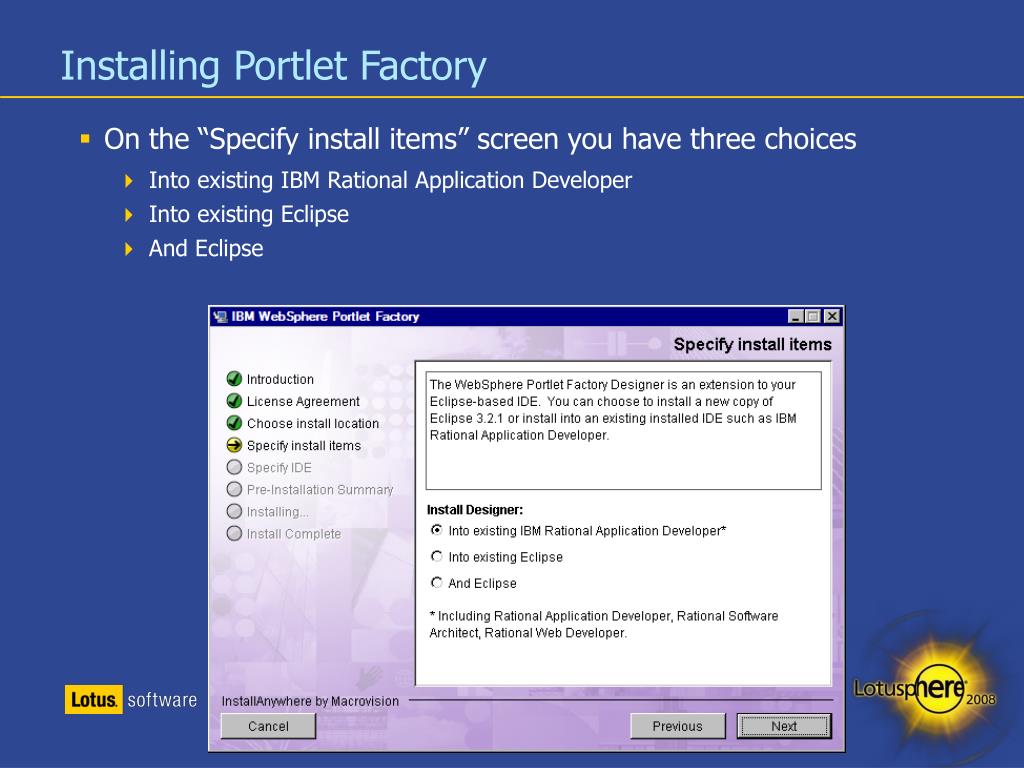Click checkmark icon next to License Agreement
This screenshot has width=1024, height=768.
[234, 401]
